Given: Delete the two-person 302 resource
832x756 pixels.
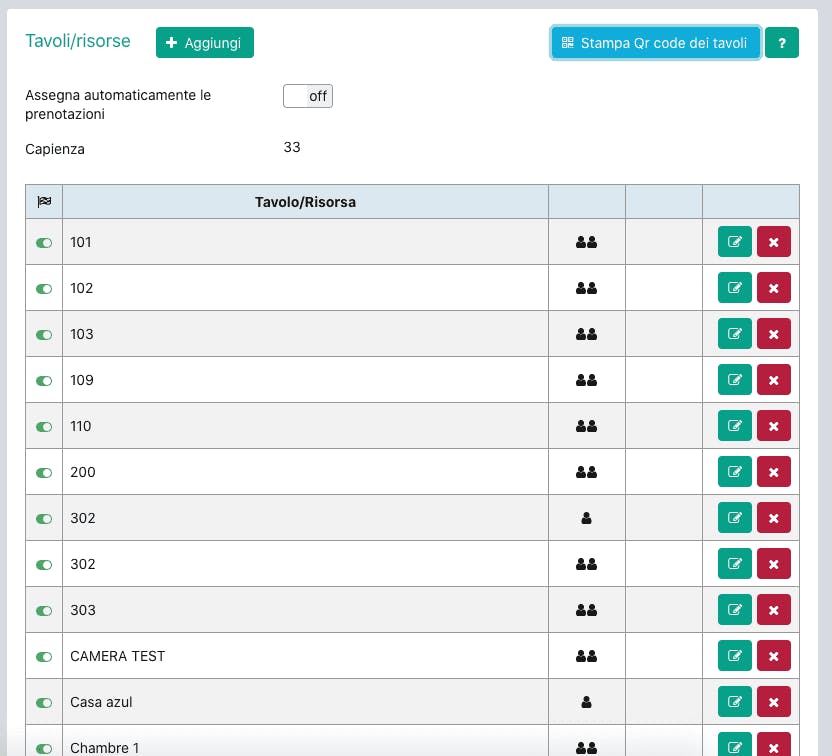Looking at the screenshot, I should [x=774, y=563].
